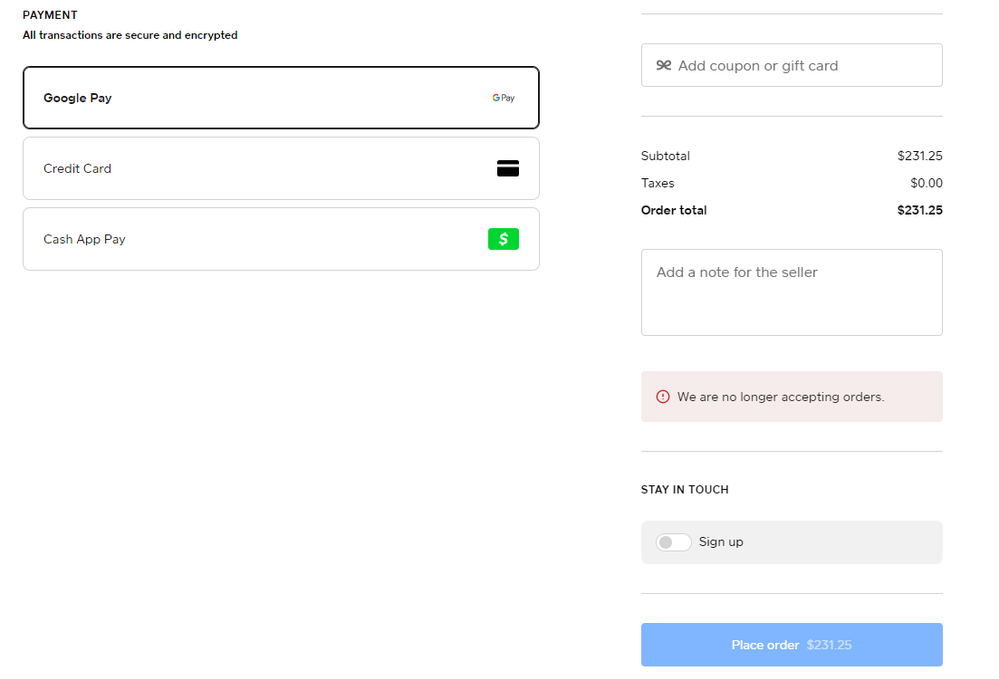This screenshot has width=999, height=679.
Task: Select the Google Pay label text
Action: (x=77, y=98)
